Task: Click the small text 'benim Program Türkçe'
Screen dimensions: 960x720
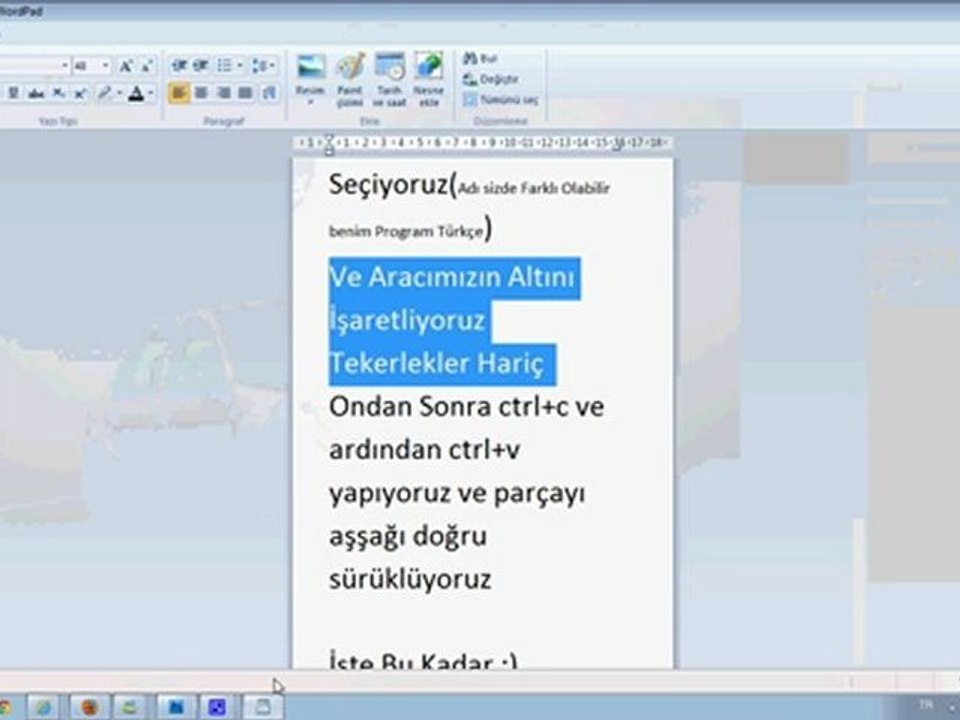Action: click(x=407, y=231)
